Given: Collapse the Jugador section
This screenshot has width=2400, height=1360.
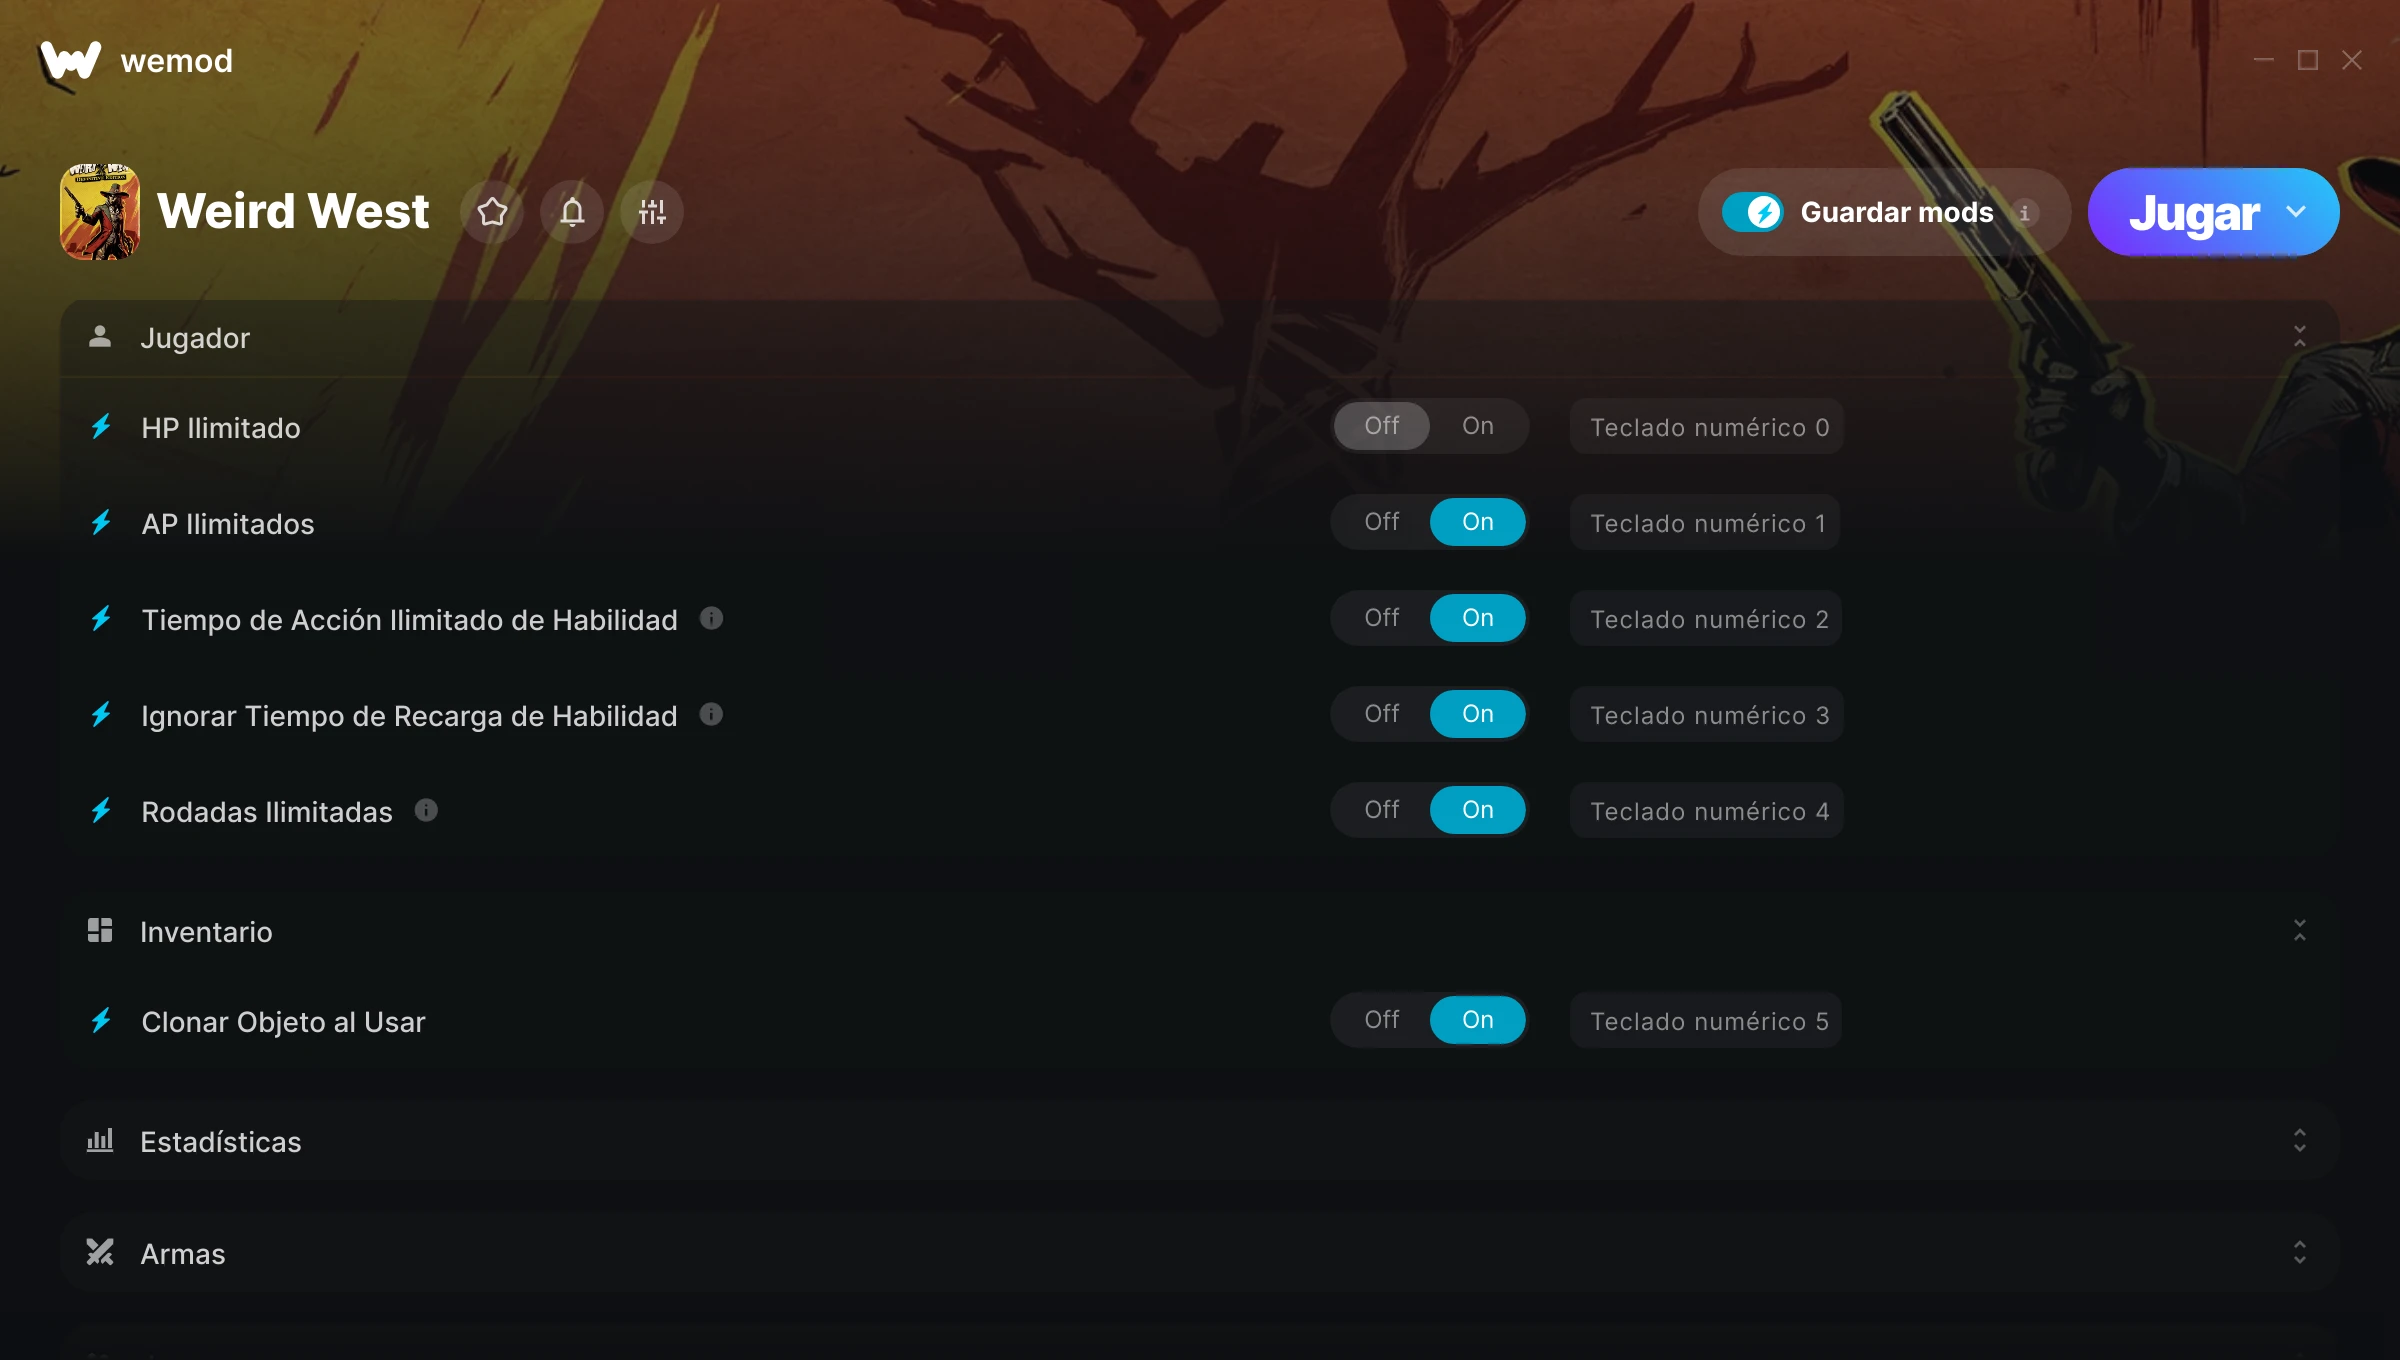Looking at the screenshot, I should click(2300, 337).
